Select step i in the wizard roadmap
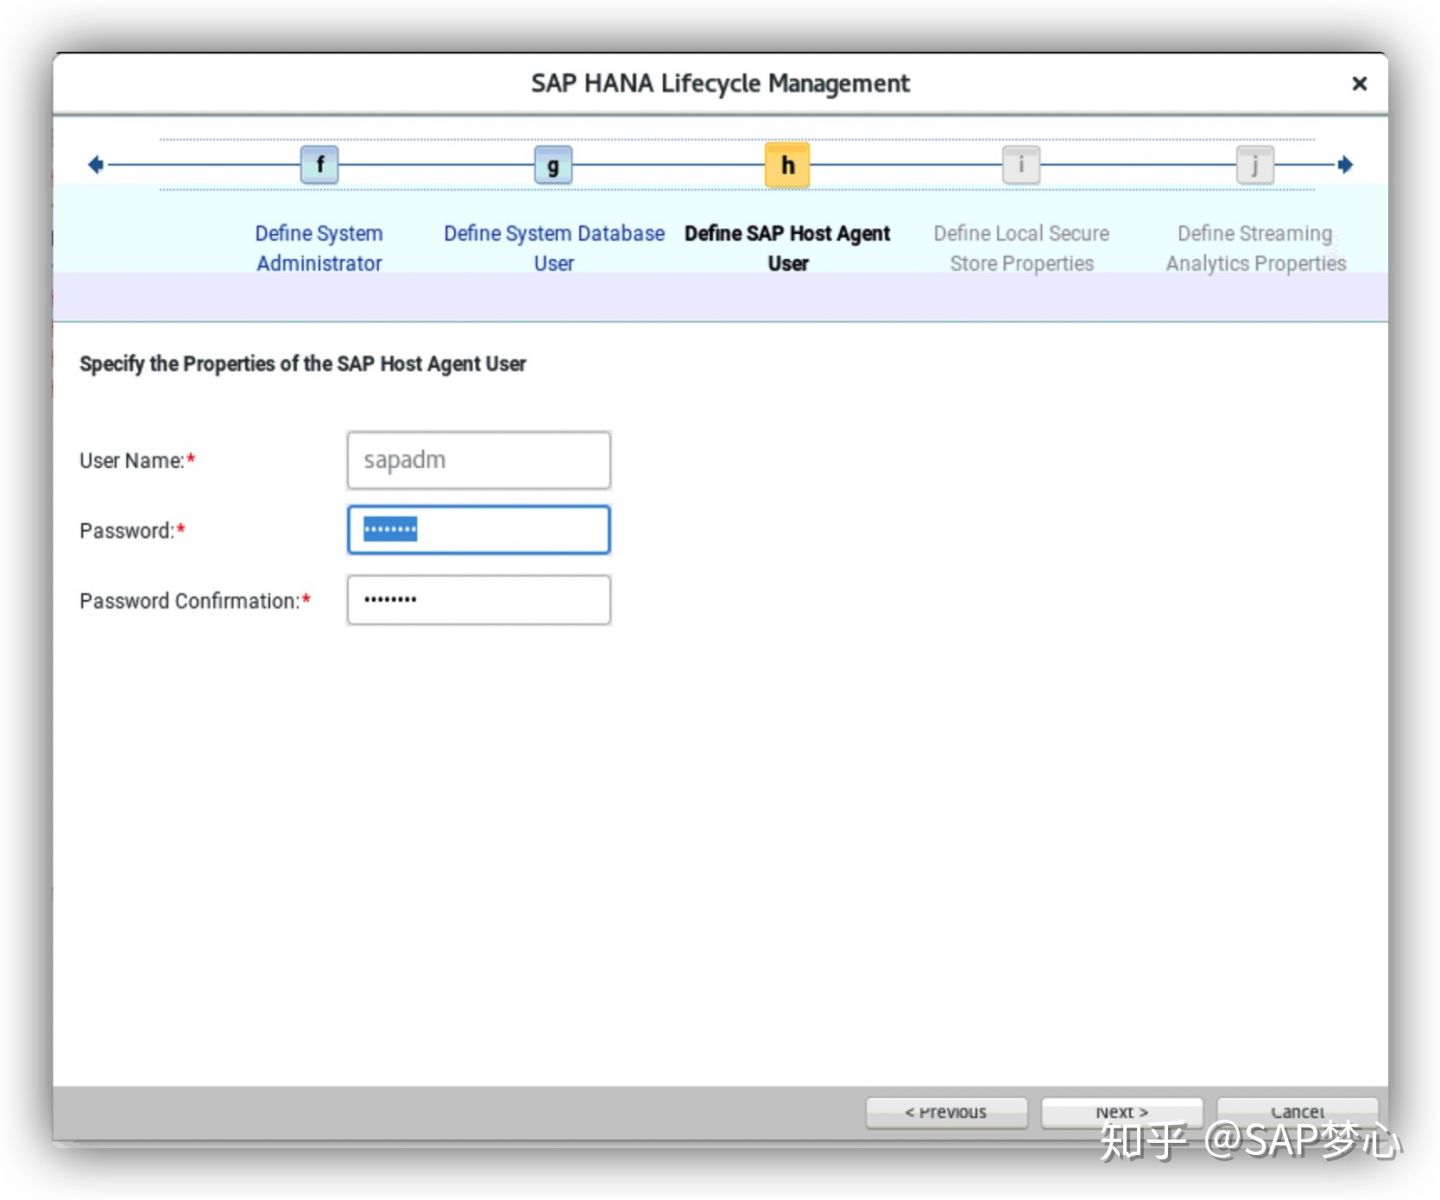Image resolution: width=1440 pixels, height=1200 pixels. tap(1021, 164)
